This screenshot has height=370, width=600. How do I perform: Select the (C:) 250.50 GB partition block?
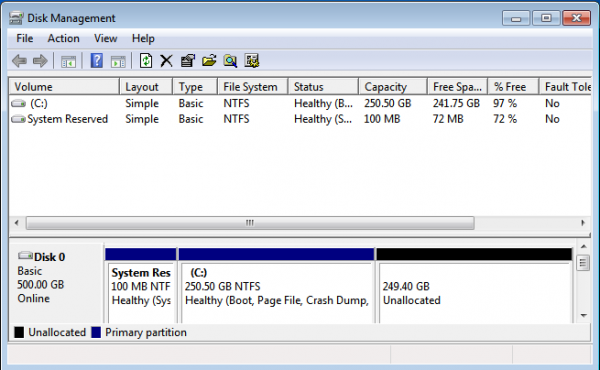[276, 285]
